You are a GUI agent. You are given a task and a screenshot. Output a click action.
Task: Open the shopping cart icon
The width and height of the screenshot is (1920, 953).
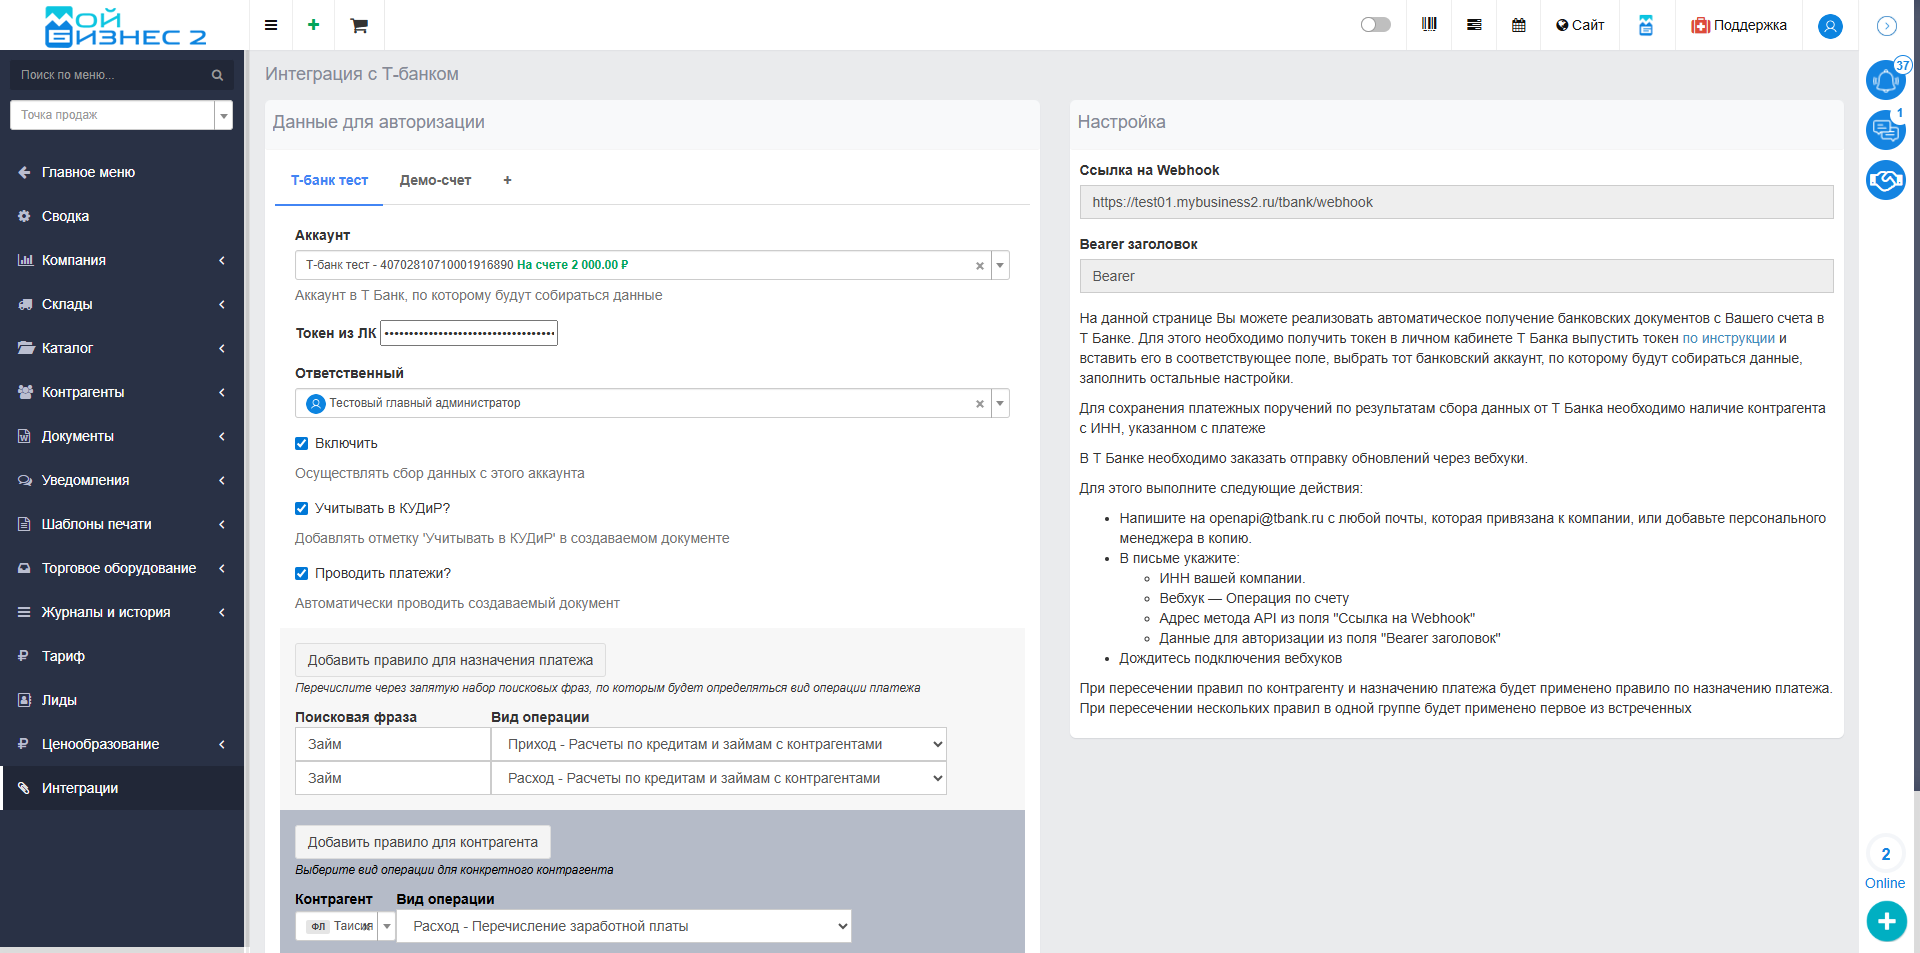click(x=359, y=26)
